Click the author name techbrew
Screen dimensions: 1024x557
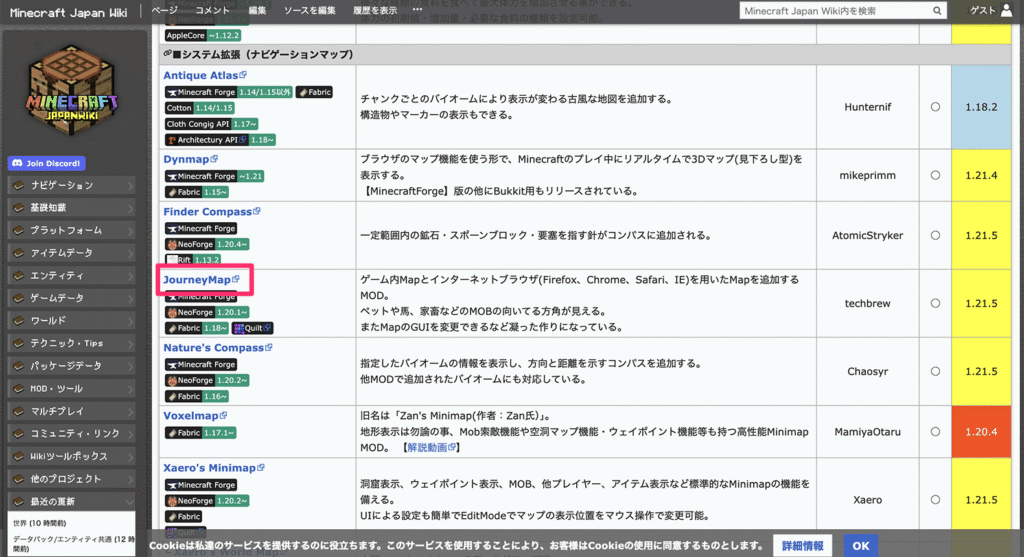pos(867,303)
